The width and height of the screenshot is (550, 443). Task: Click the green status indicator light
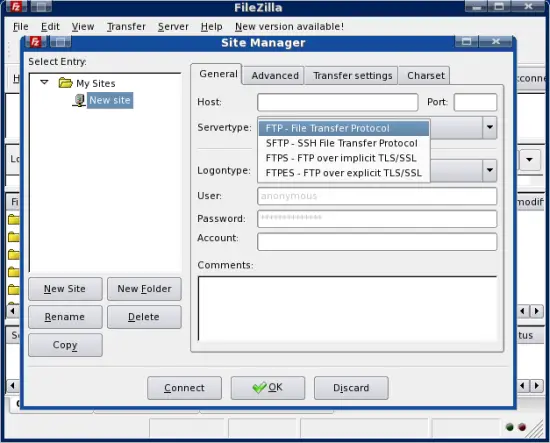[510, 427]
